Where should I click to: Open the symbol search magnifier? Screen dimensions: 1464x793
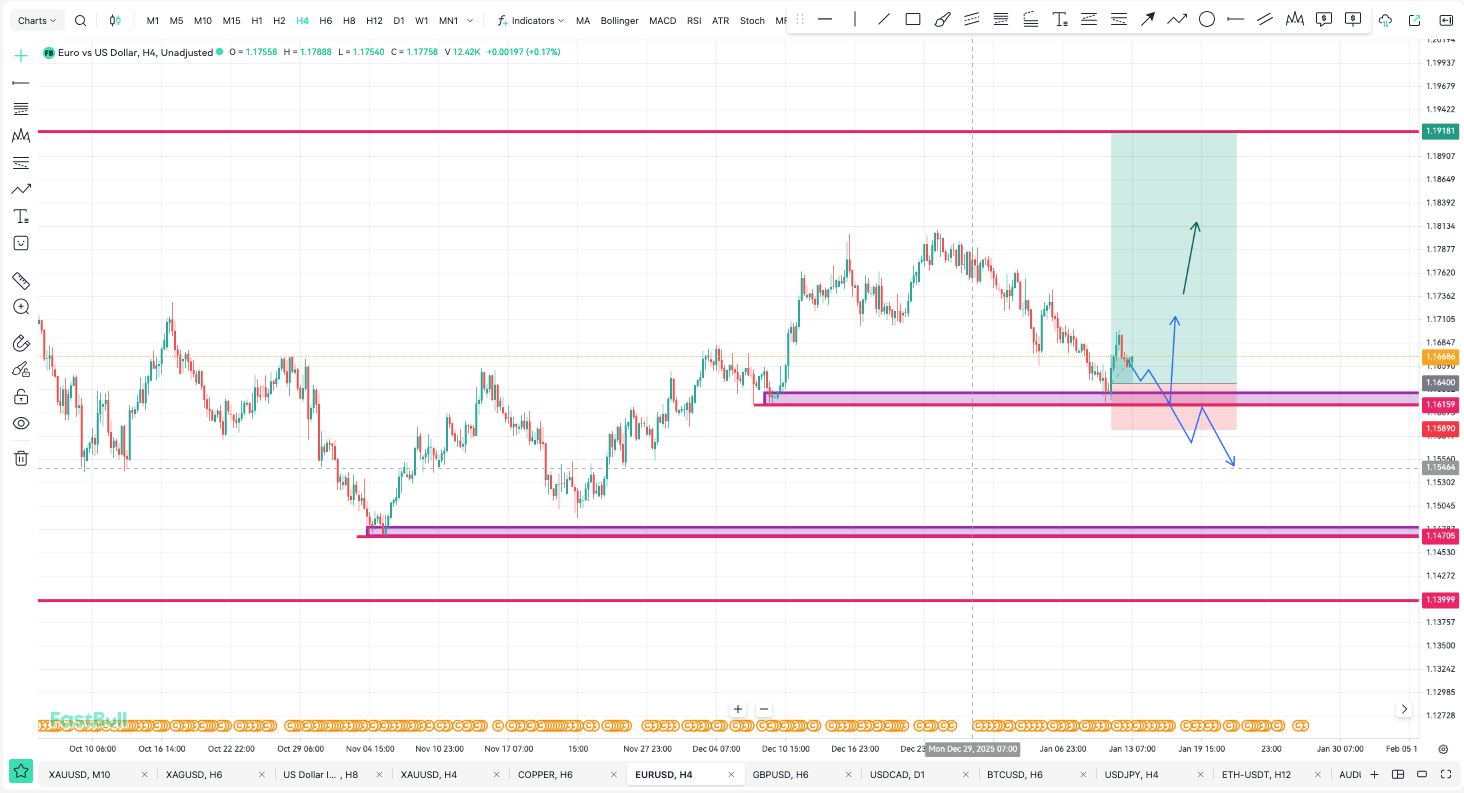click(81, 20)
